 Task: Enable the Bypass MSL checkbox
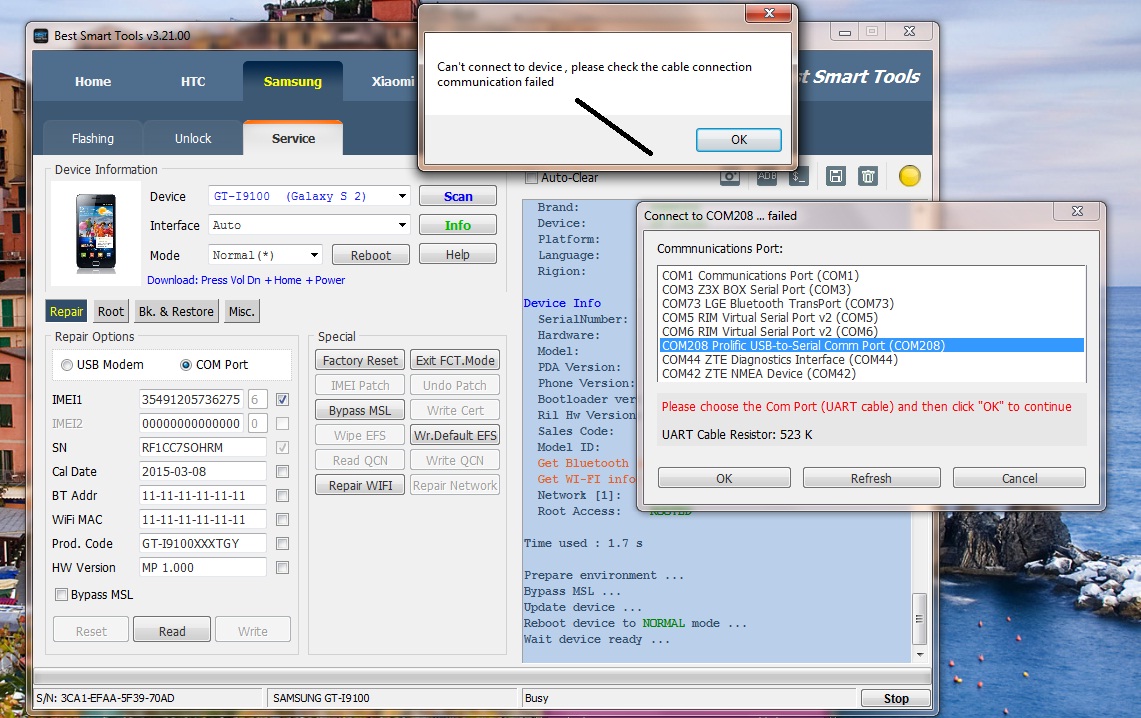coord(62,594)
